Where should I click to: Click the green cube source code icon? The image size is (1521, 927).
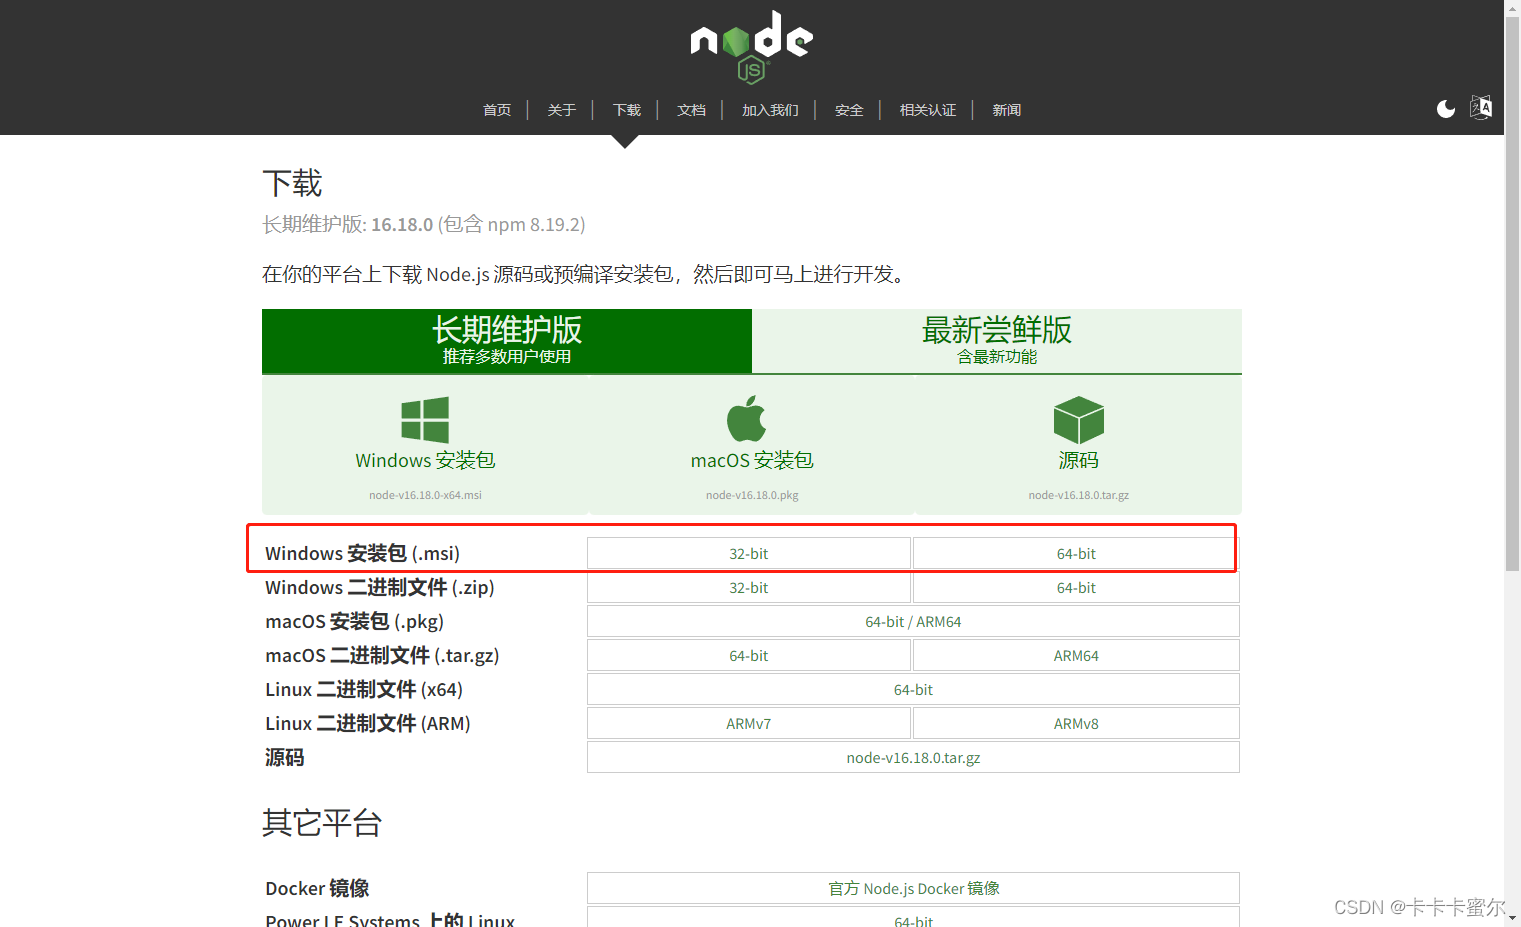click(1078, 420)
